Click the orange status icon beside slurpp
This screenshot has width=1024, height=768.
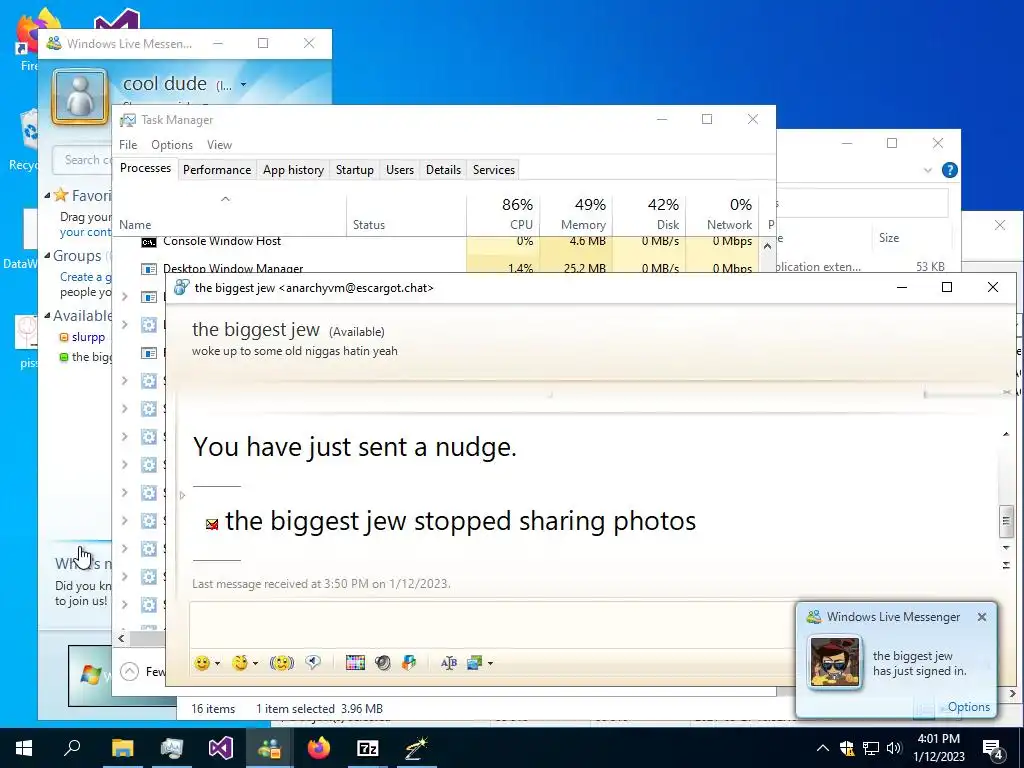(64, 338)
